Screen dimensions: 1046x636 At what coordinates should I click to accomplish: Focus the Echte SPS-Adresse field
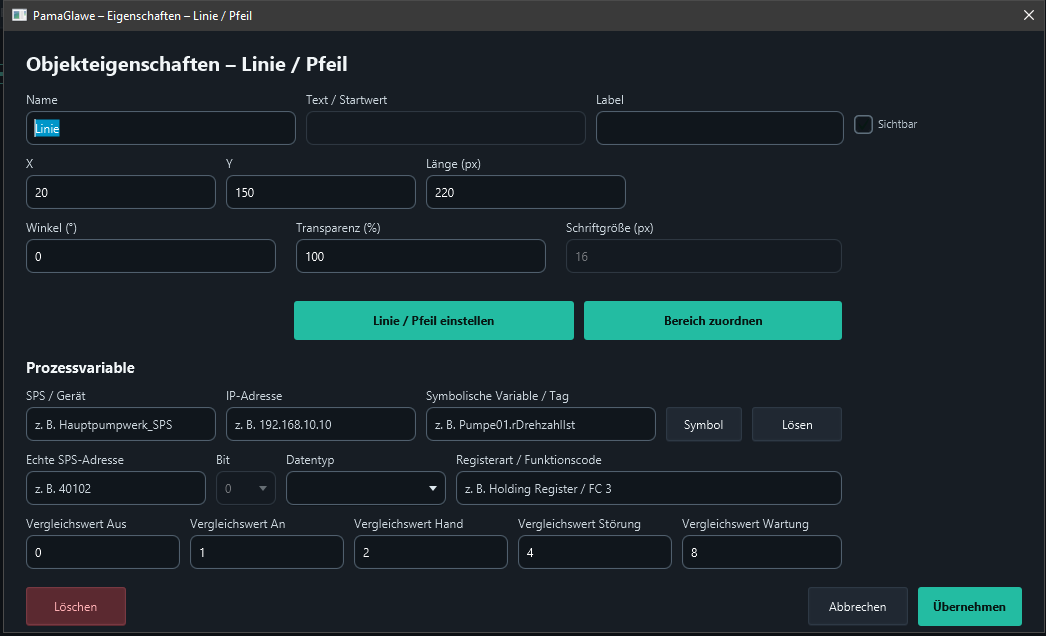pyautogui.click(x=116, y=489)
